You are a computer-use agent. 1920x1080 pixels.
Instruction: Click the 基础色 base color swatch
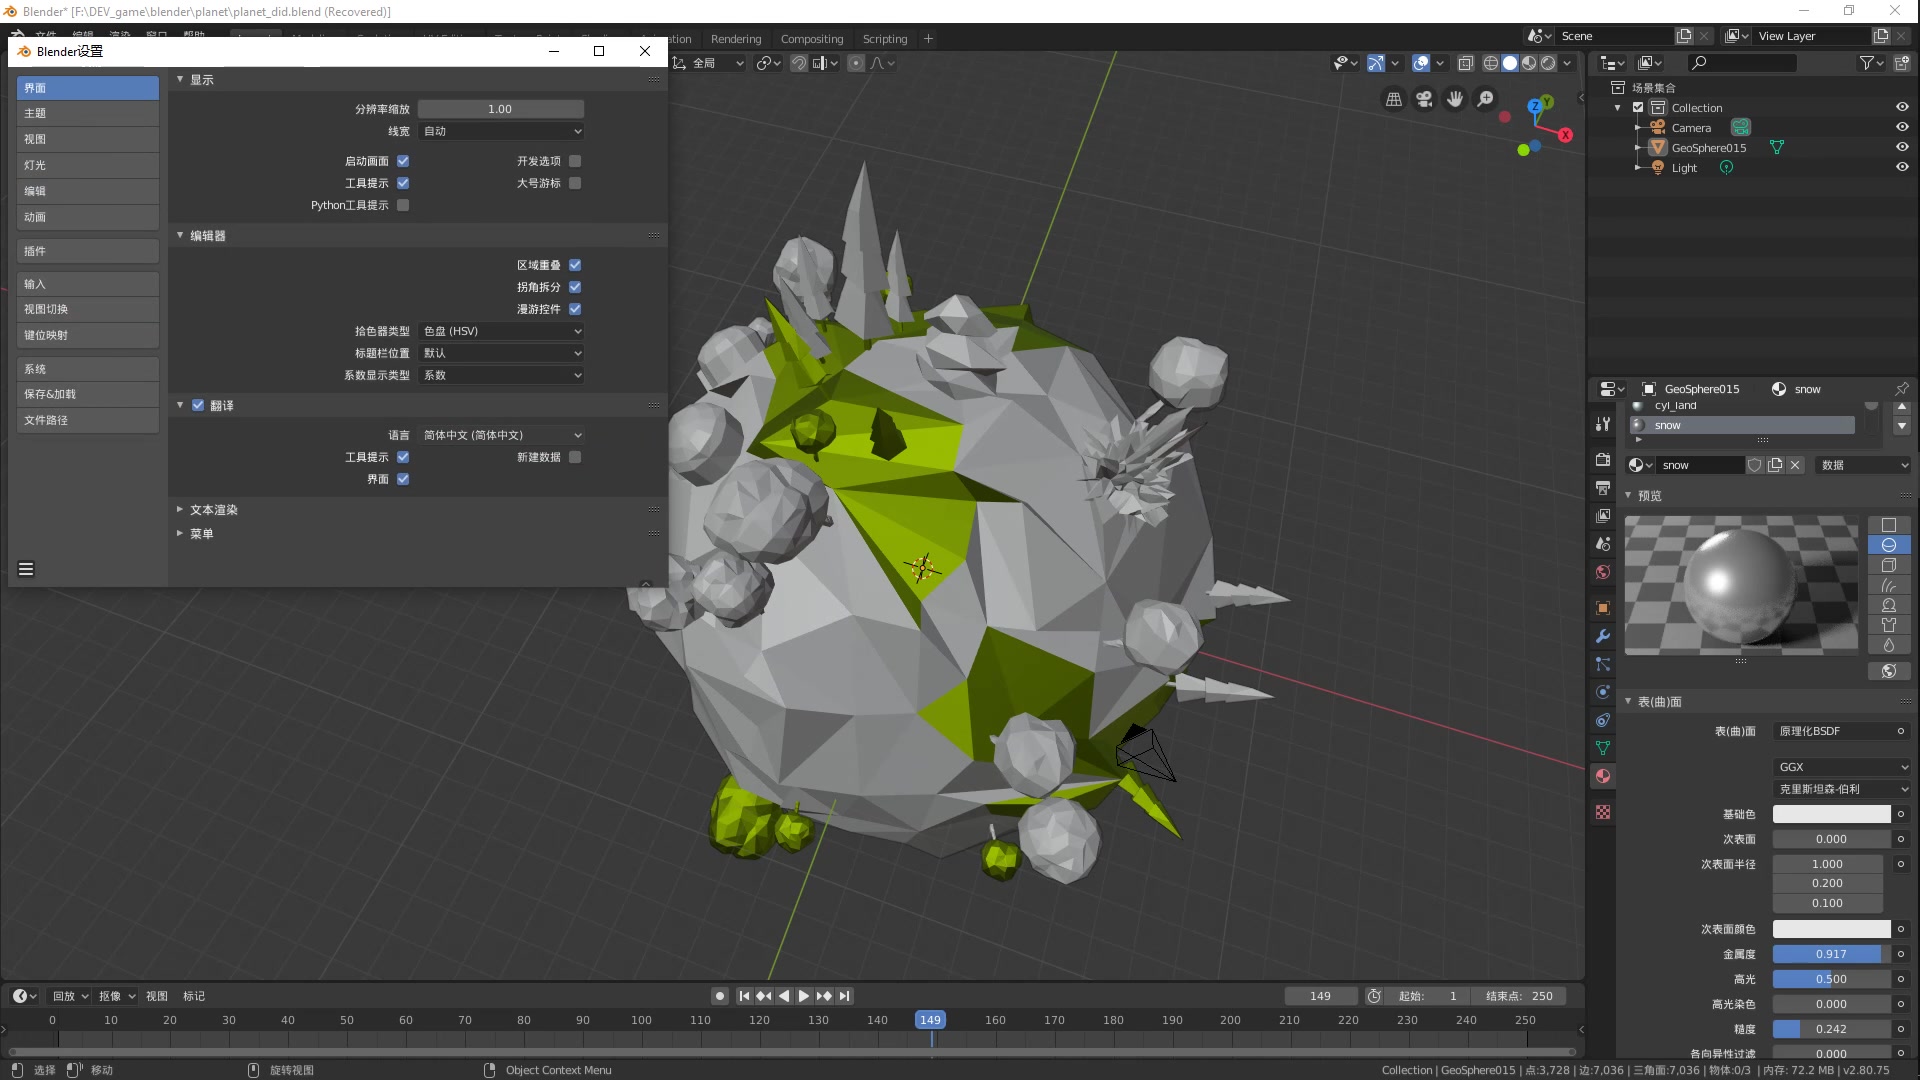[x=1831, y=814]
